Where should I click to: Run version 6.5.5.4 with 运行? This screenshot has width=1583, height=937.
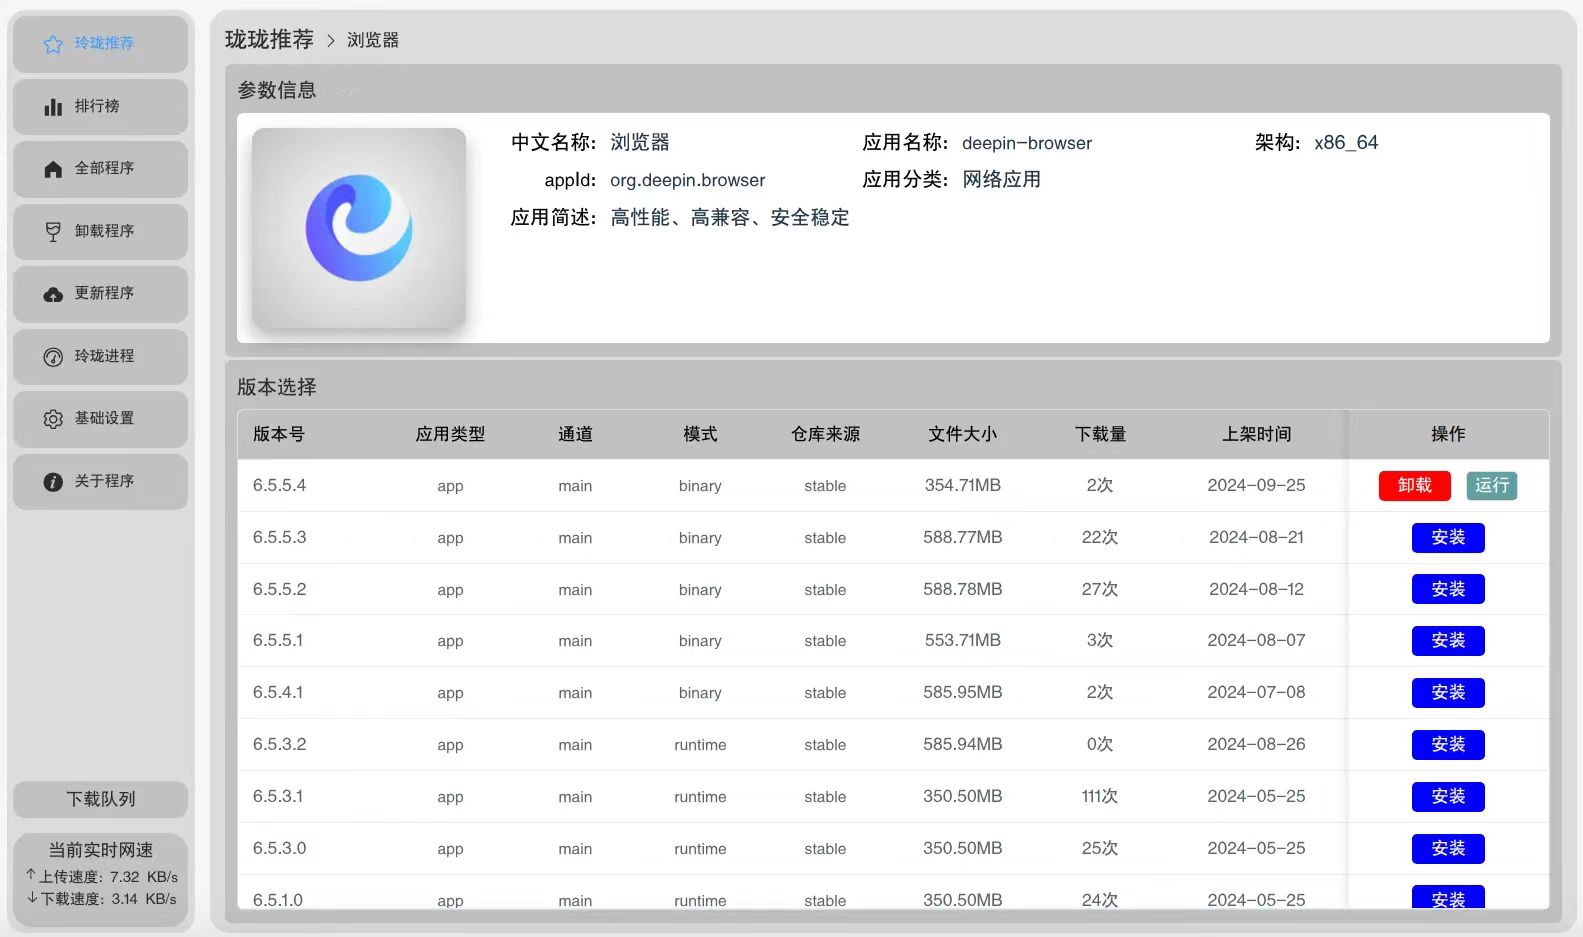pos(1491,485)
